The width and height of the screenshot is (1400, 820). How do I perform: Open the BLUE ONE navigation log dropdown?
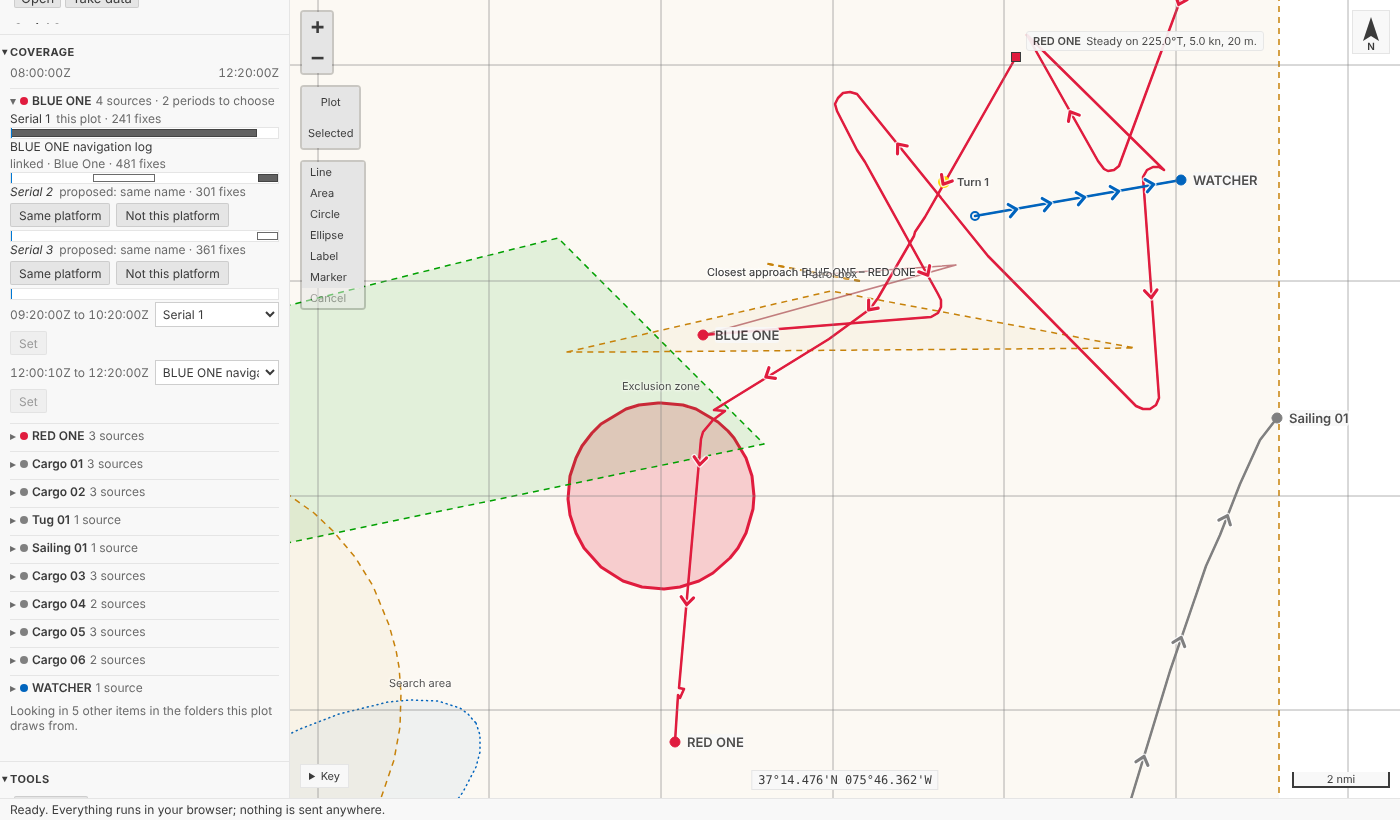tap(217, 372)
